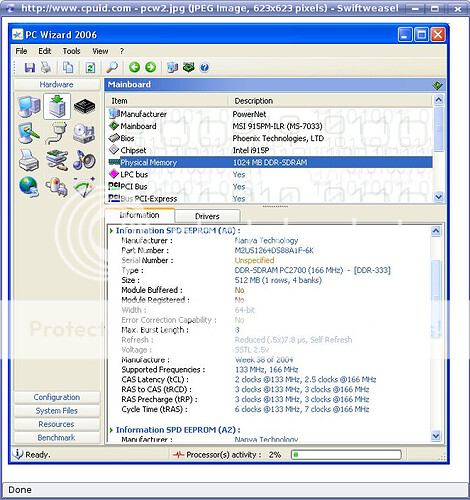Open the View menu

coord(100,51)
